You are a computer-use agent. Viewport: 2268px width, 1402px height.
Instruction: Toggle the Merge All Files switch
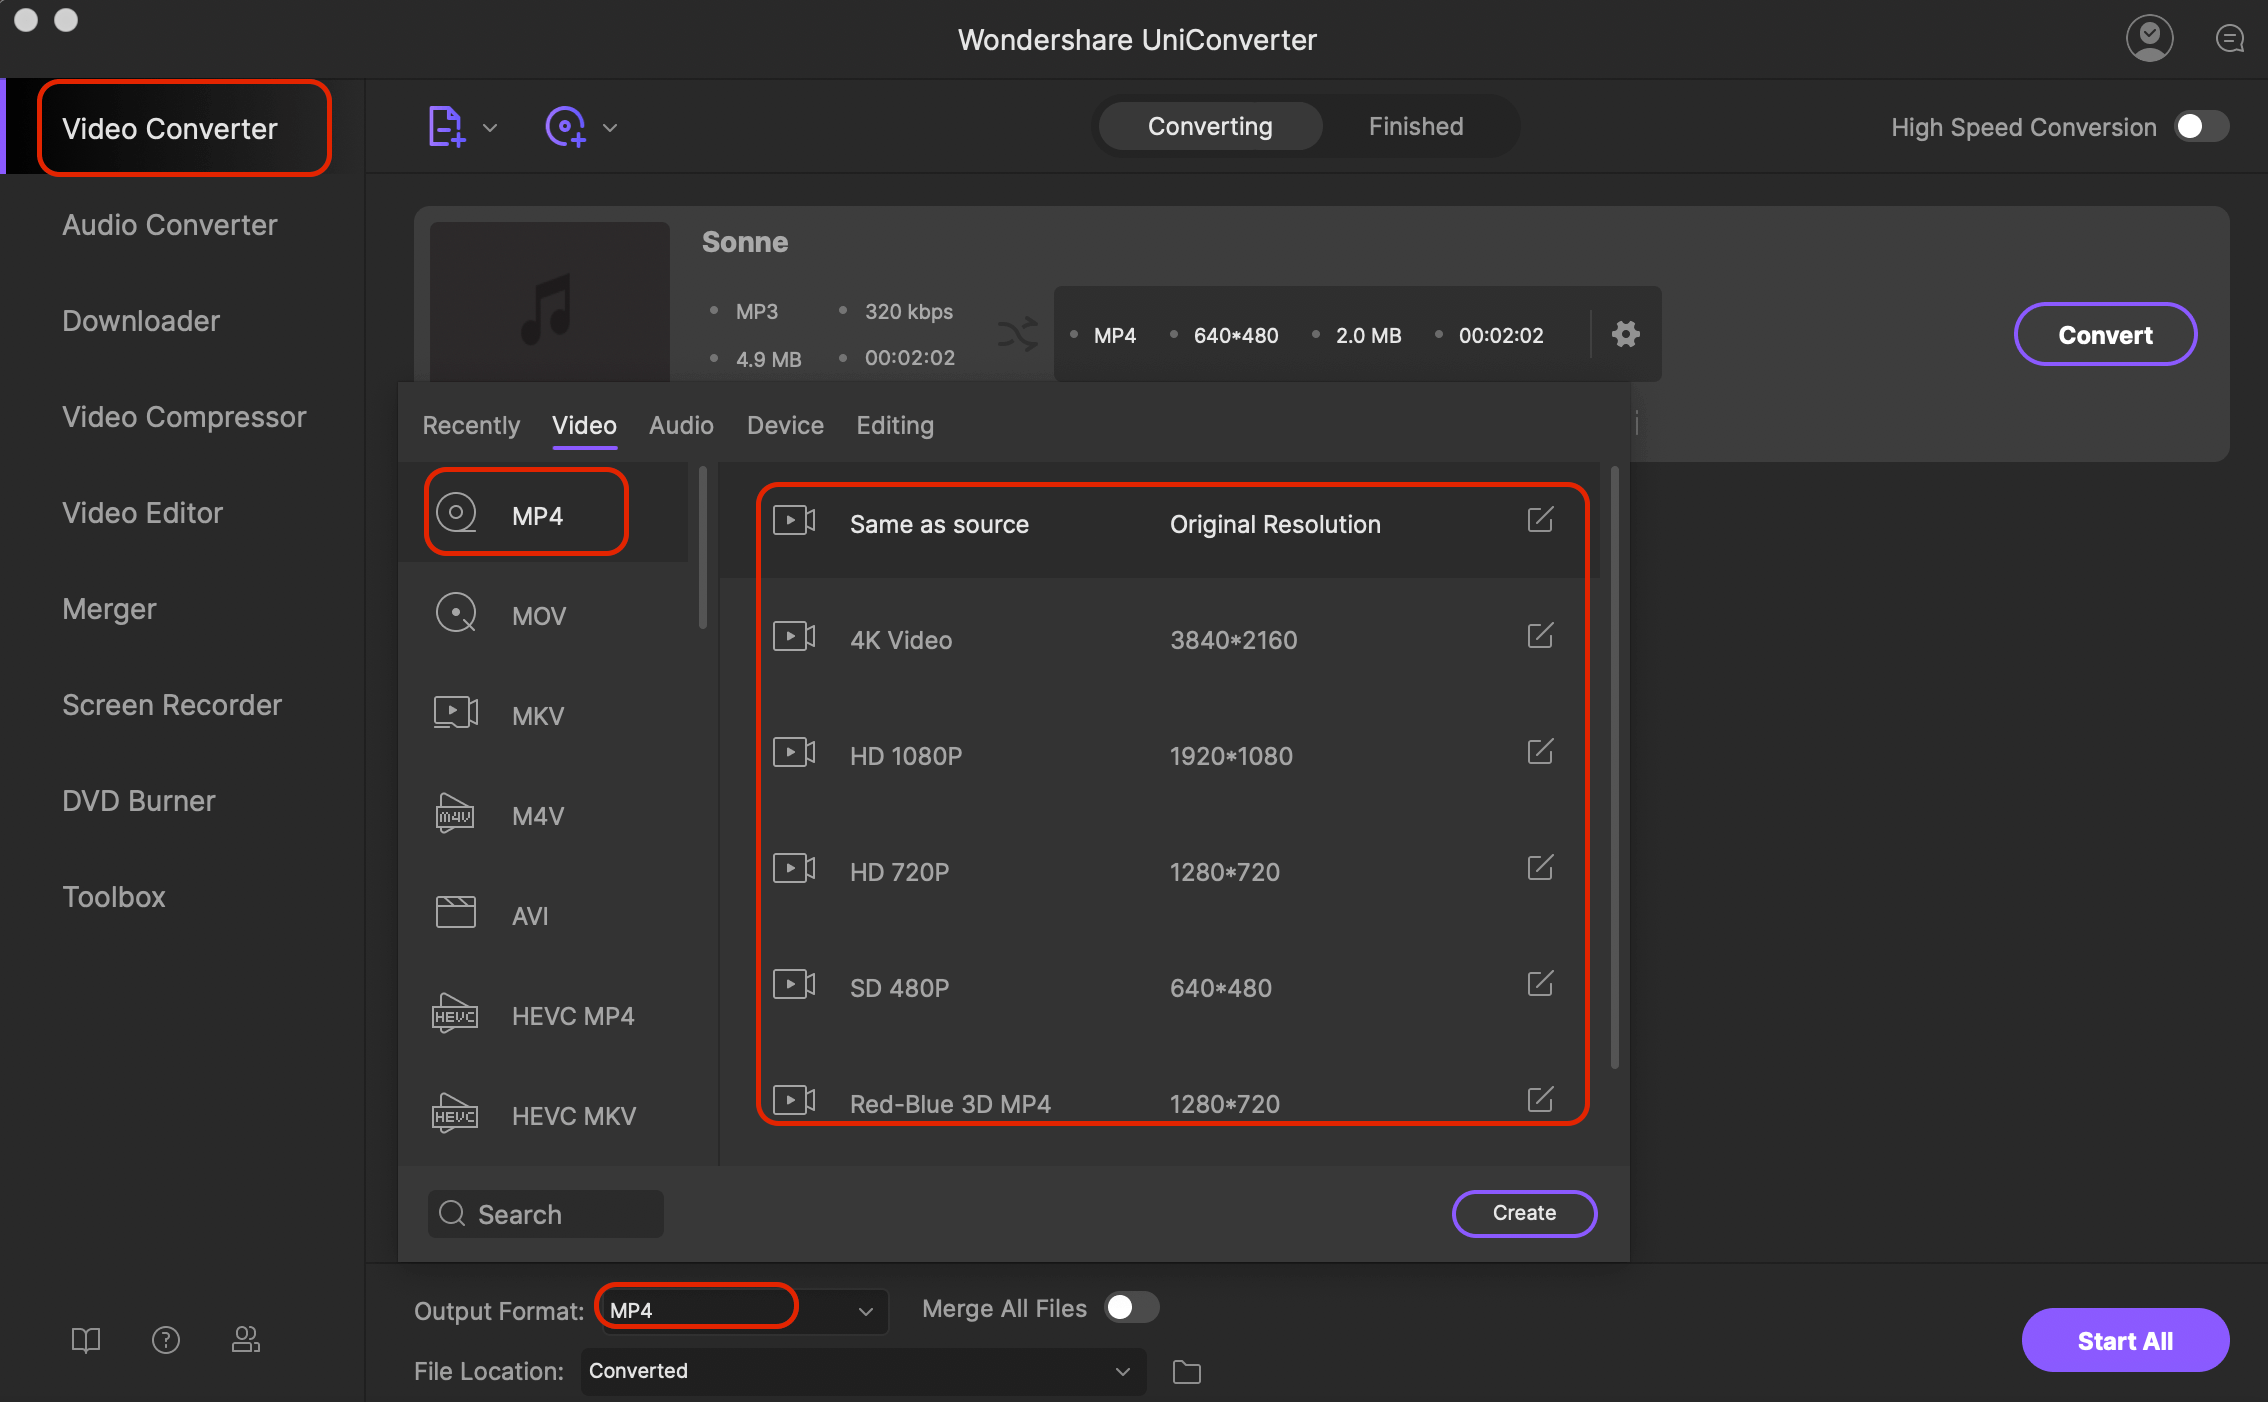coord(1131,1310)
